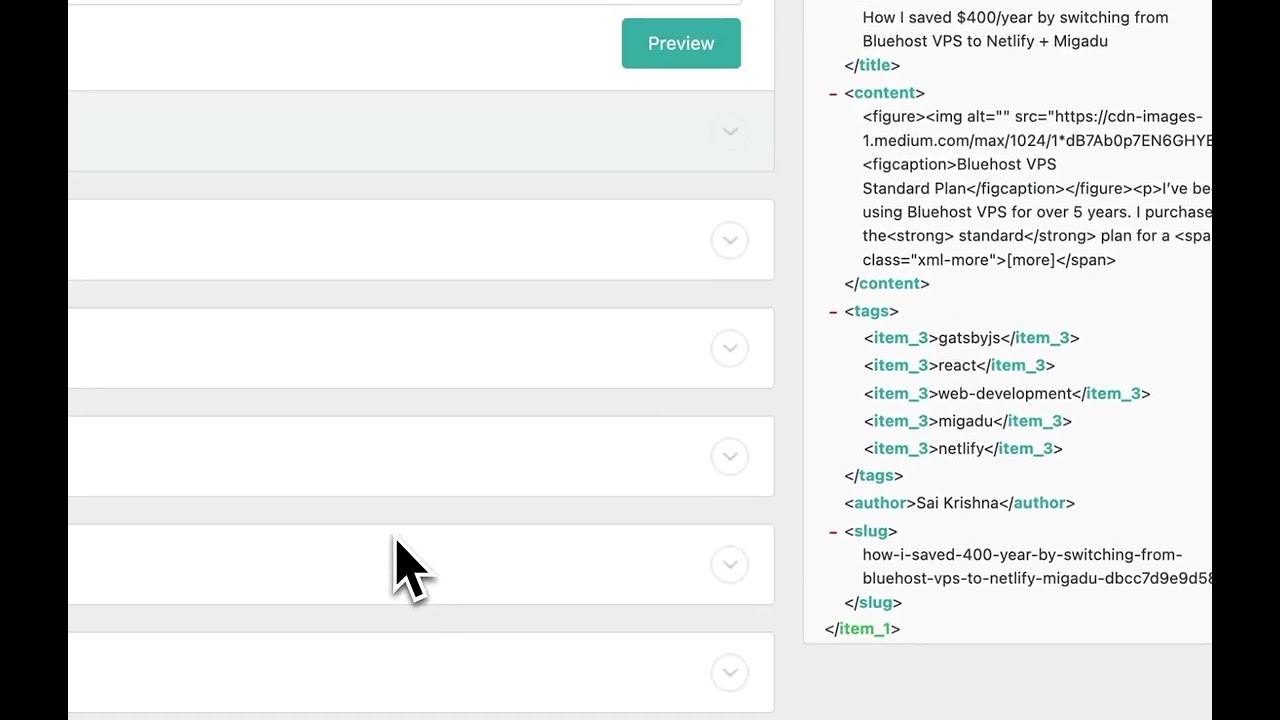Click the opening "<content>" tag name
The image size is (1280, 720).
pyautogui.click(x=884, y=93)
